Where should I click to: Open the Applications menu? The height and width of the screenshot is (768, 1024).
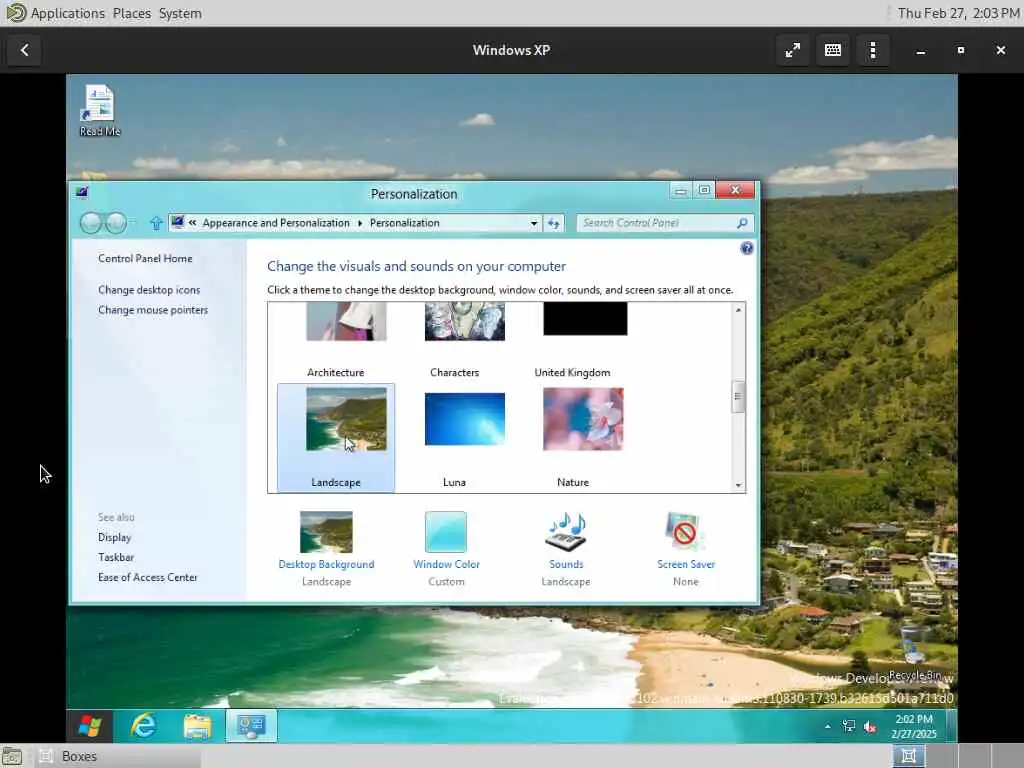click(67, 13)
